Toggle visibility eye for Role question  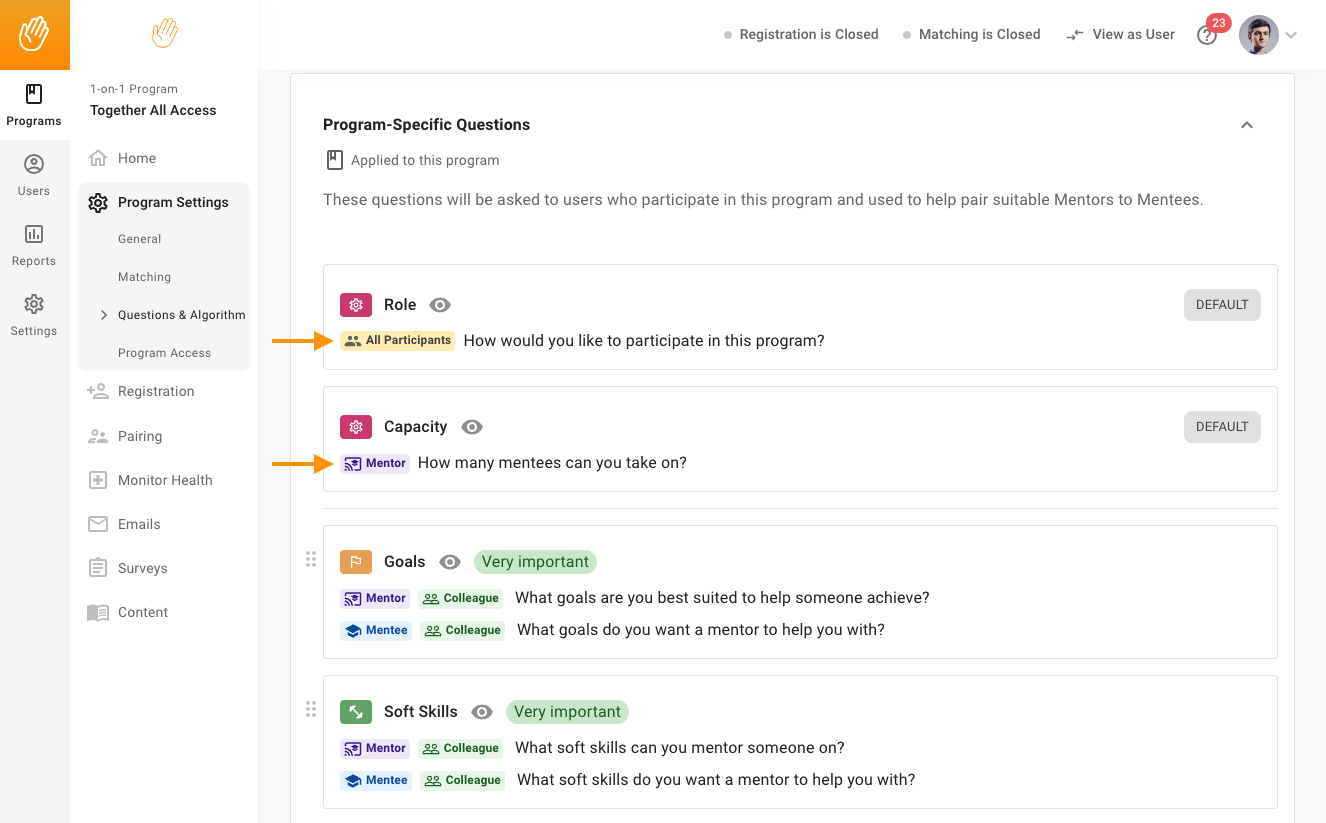tap(440, 305)
